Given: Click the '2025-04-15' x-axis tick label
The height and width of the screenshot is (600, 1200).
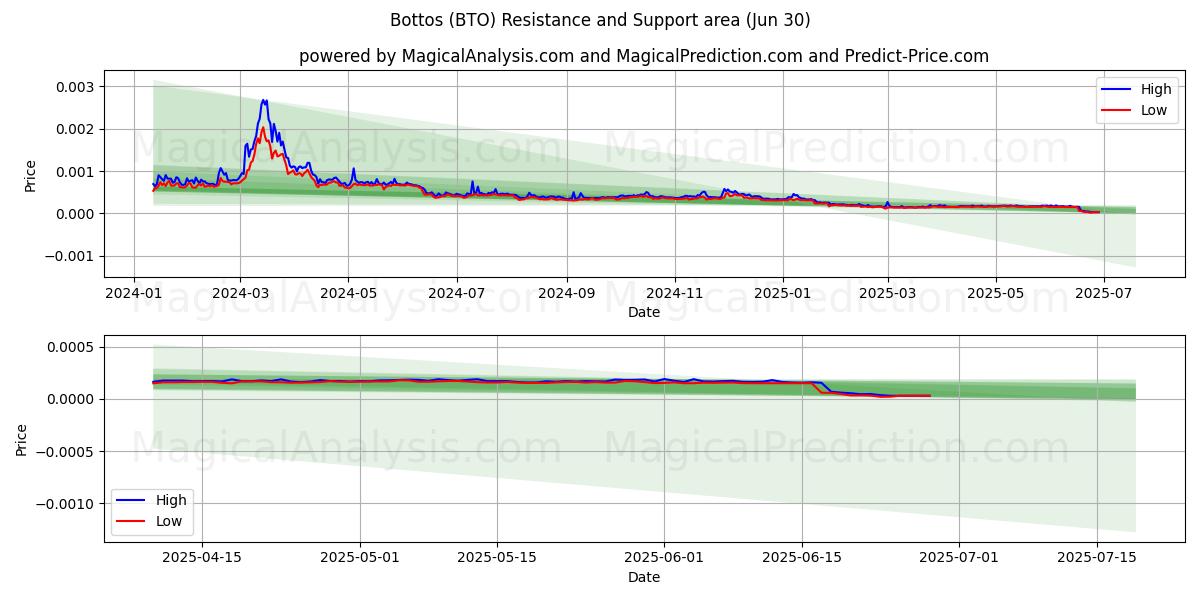Looking at the screenshot, I should 202,558.
